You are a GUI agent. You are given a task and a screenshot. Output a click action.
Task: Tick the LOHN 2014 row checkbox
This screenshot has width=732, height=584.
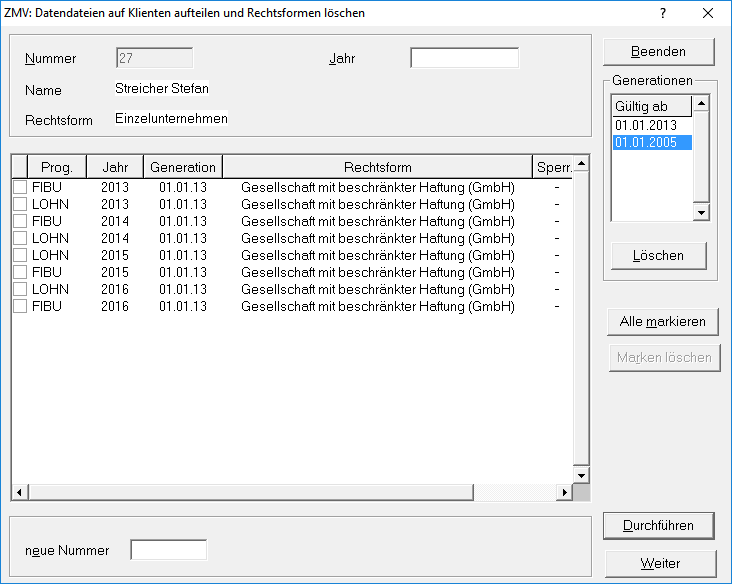pyautogui.click(x=19, y=238)
